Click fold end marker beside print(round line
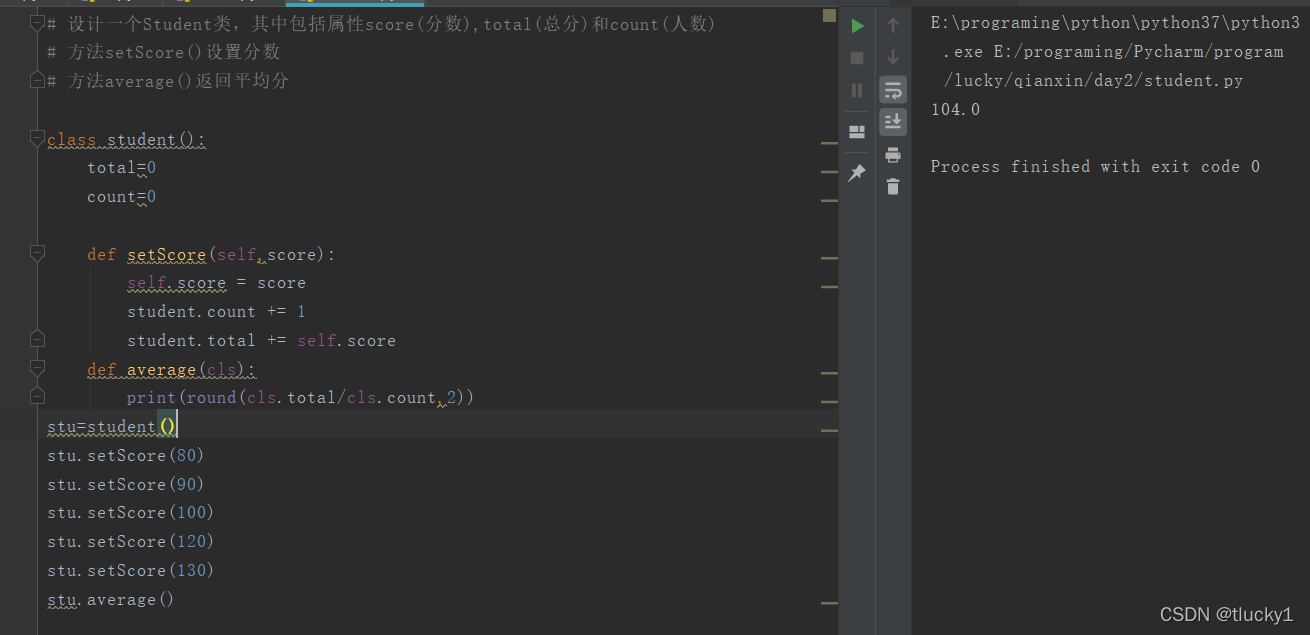The height and width of the screenshot is (635, 1310). [37, 397]
